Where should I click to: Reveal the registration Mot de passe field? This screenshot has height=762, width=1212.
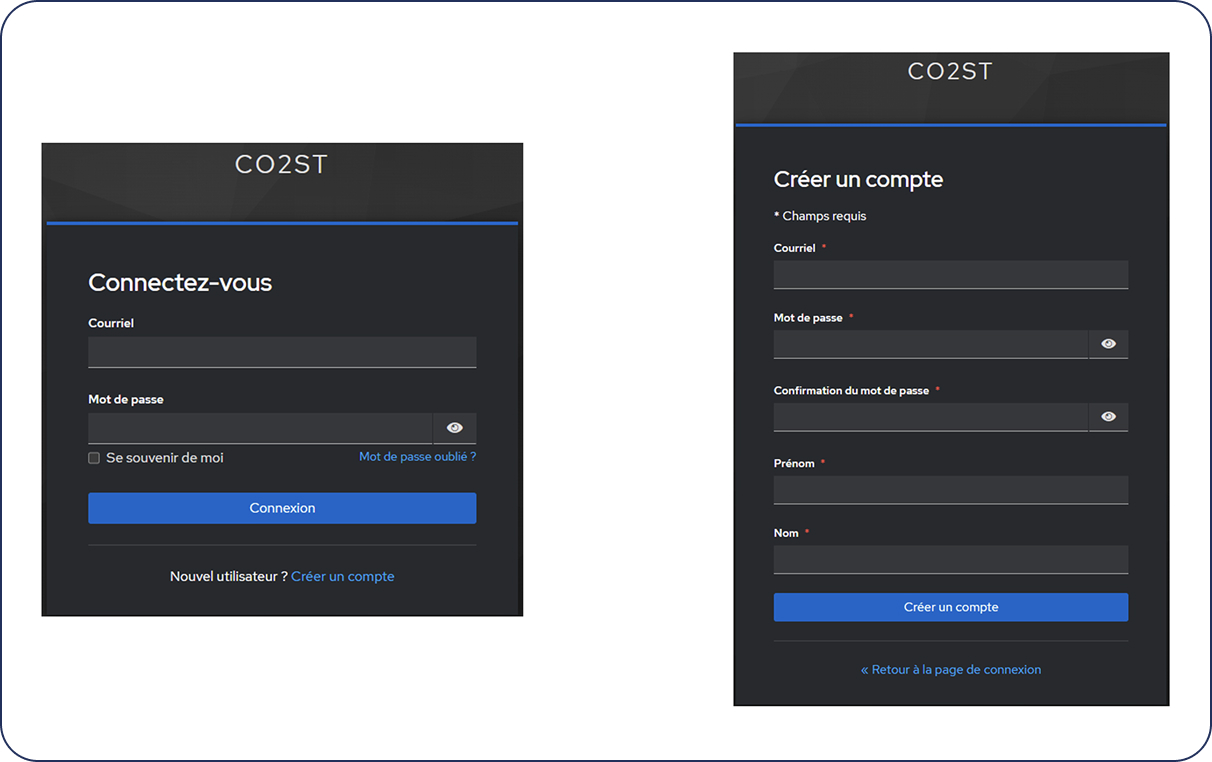click(1108, 344)
